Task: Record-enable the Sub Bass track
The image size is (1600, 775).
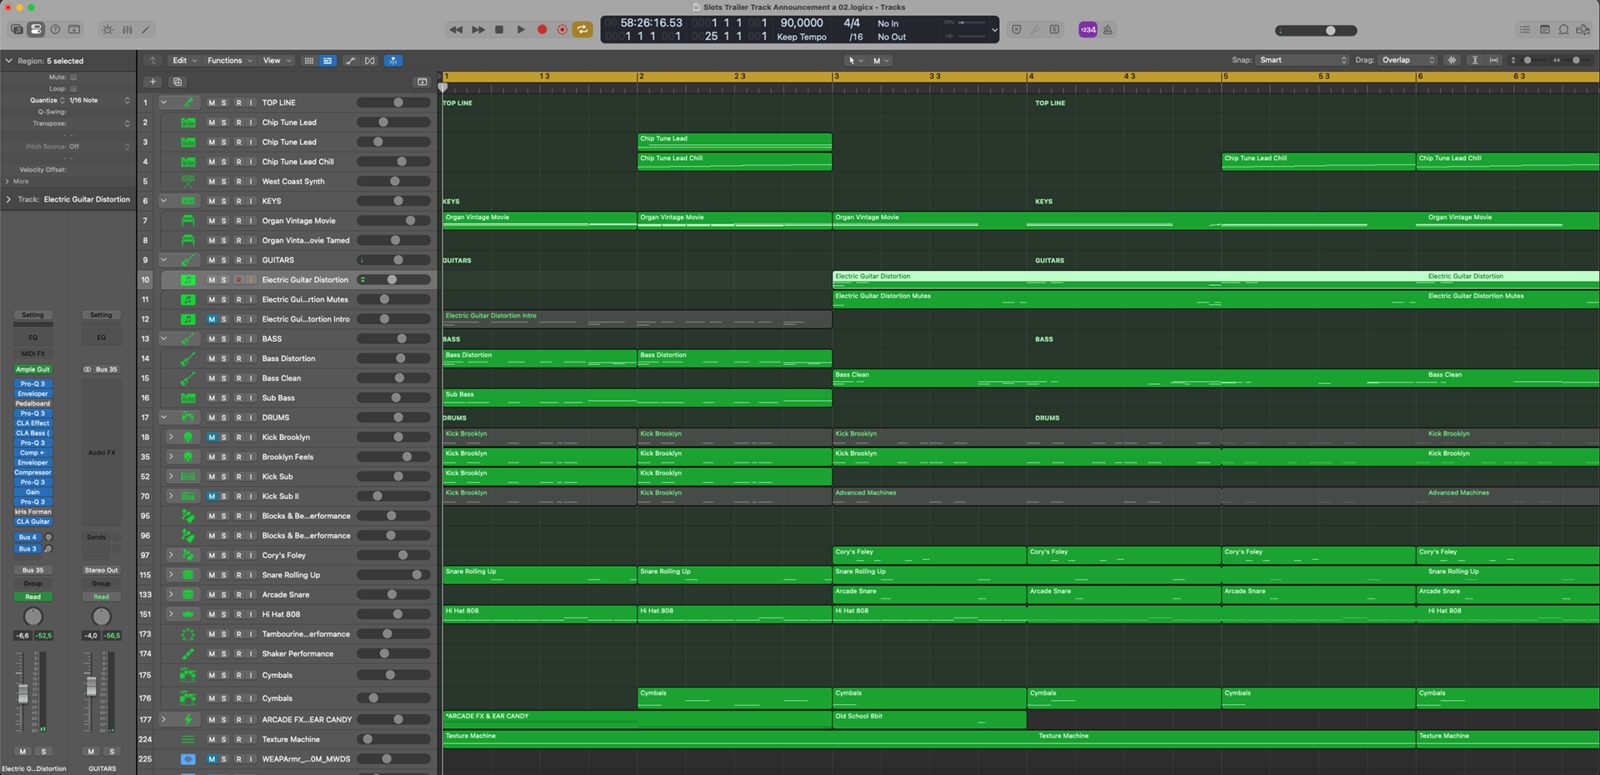Action: pos(238,398)
